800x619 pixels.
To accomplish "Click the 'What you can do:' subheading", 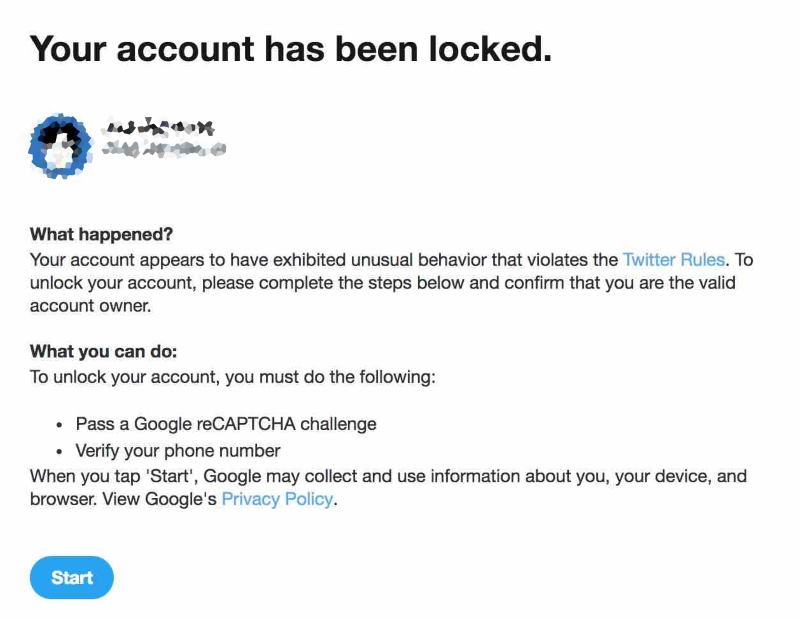I will click(104, 352).
